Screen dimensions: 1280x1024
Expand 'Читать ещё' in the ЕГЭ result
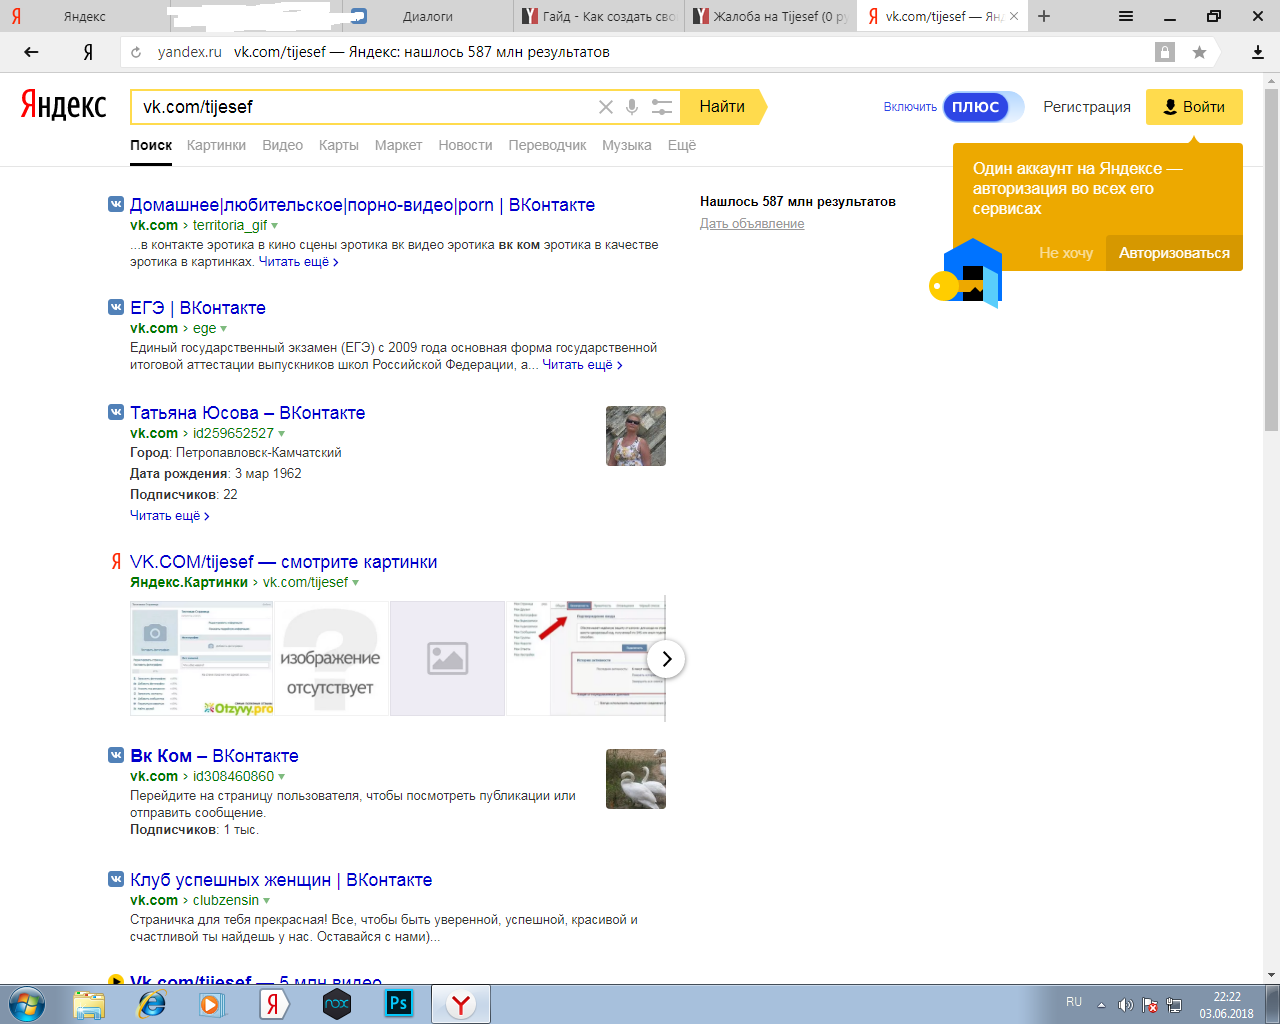click(x=582, y=365)
